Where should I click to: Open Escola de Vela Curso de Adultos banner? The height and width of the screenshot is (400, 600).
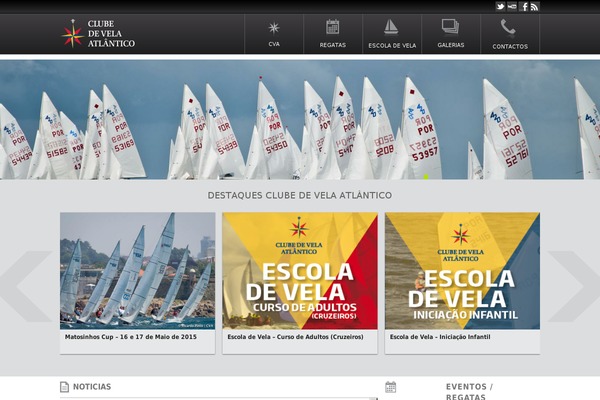coord(300,271)
